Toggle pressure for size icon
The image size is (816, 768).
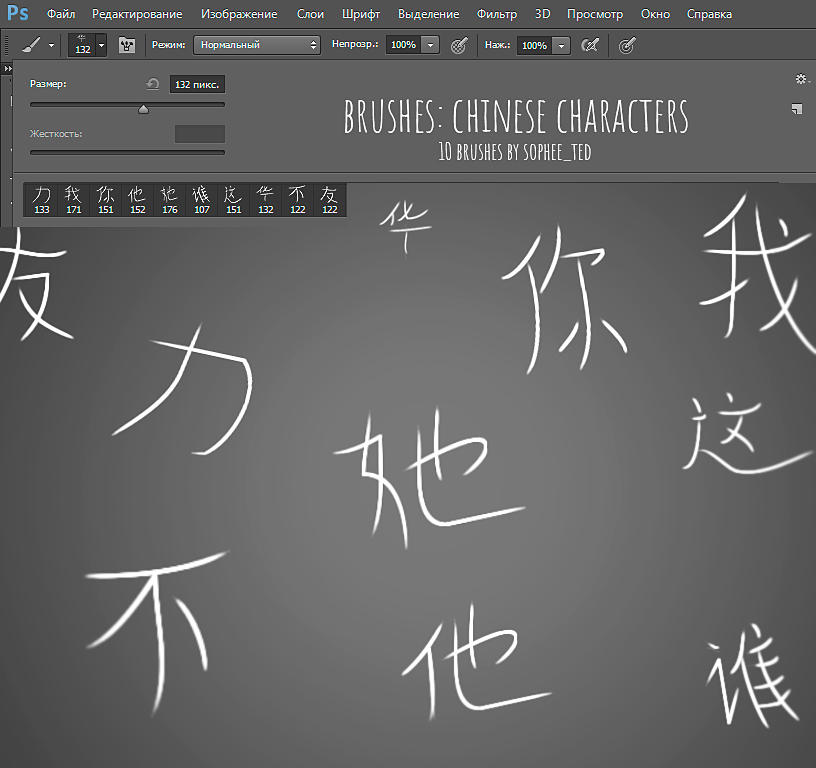point(627,45)
